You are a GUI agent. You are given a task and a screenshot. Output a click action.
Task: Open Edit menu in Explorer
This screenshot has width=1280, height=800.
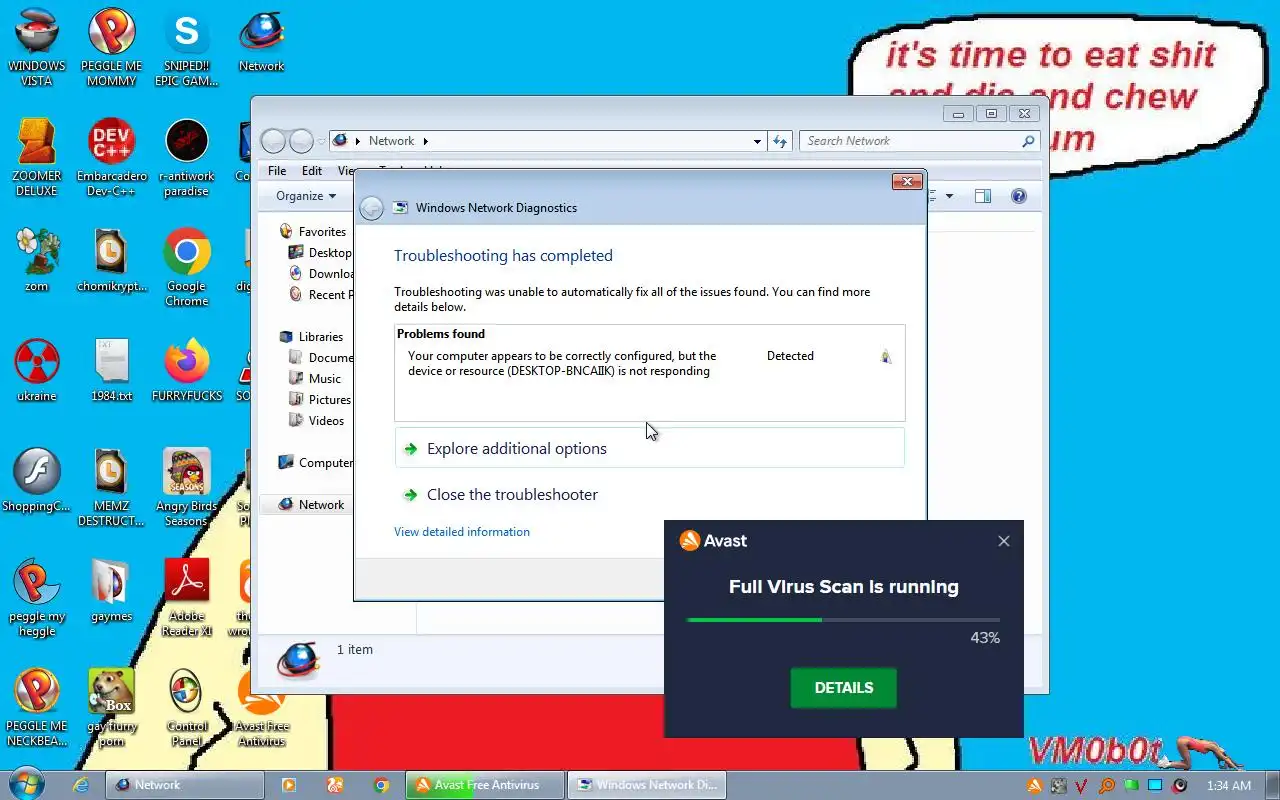pyautogui.click(x=312, y=171)
